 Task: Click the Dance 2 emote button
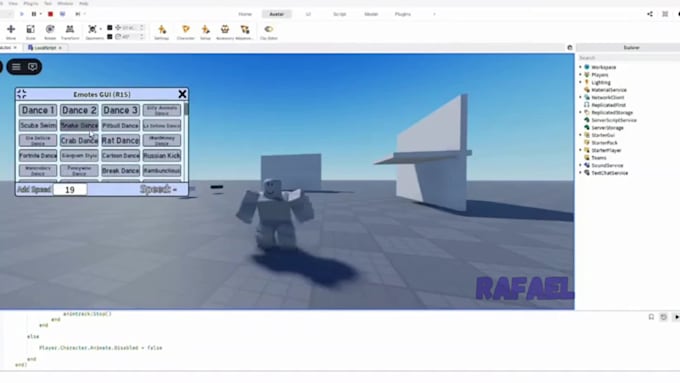click(x=79, y=110)
